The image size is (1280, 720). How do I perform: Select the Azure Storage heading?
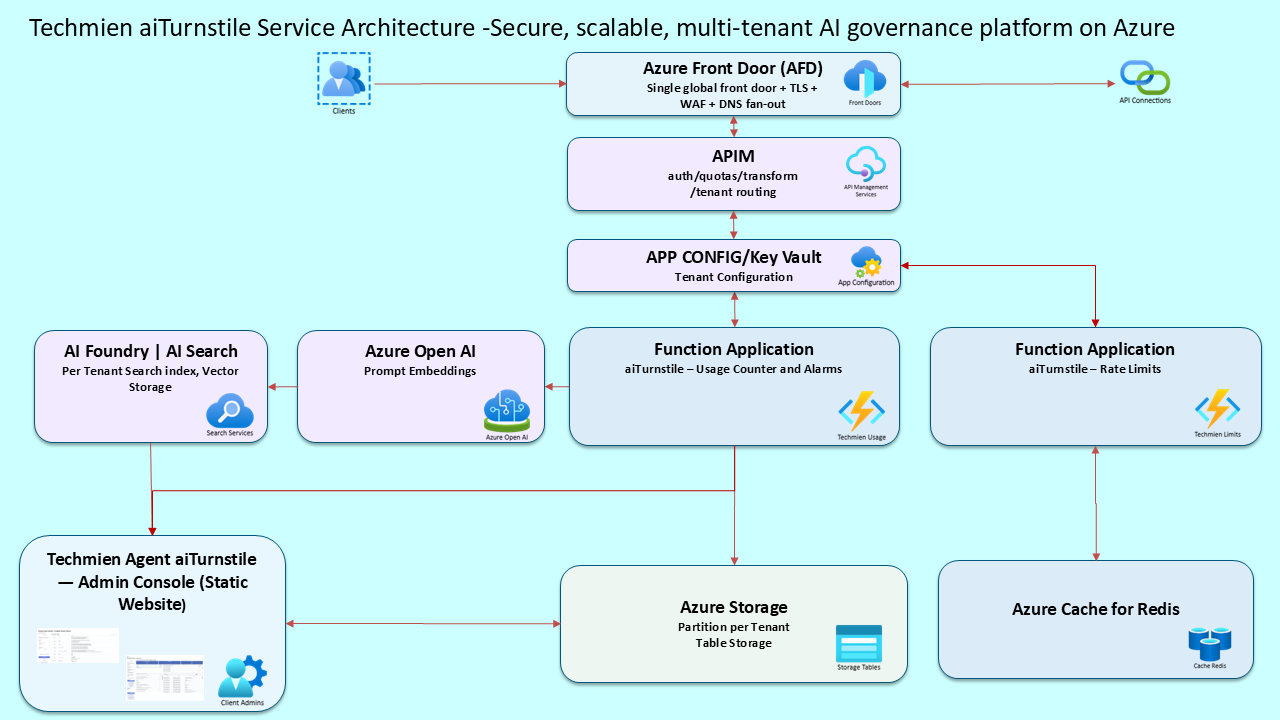point(734,607)
